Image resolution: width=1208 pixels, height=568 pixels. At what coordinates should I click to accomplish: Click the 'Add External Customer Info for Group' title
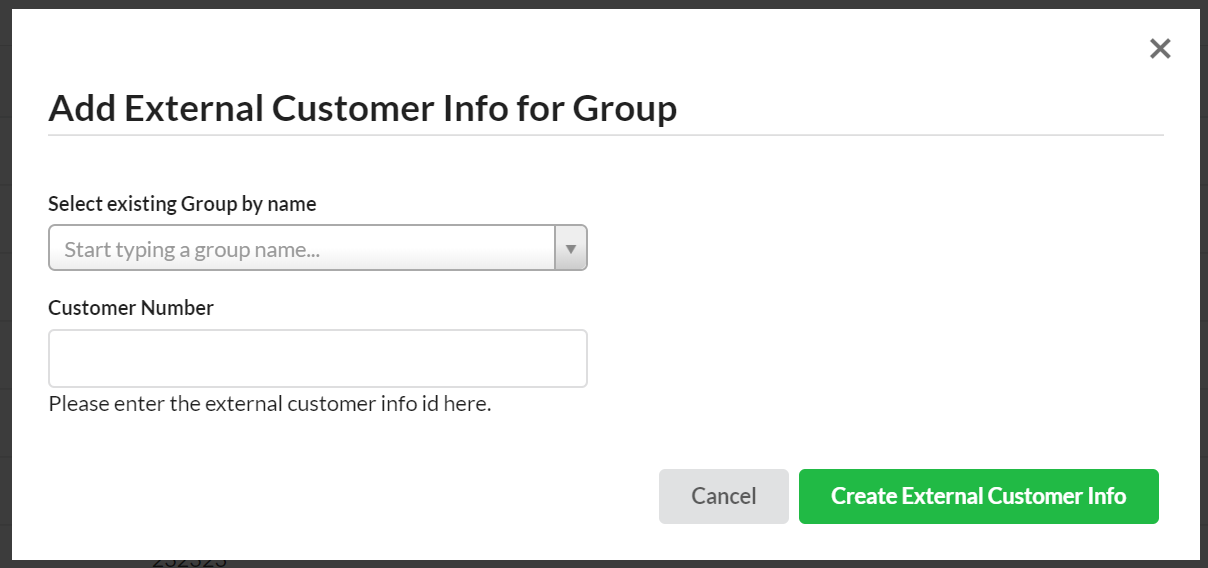[x=362, y=108]
